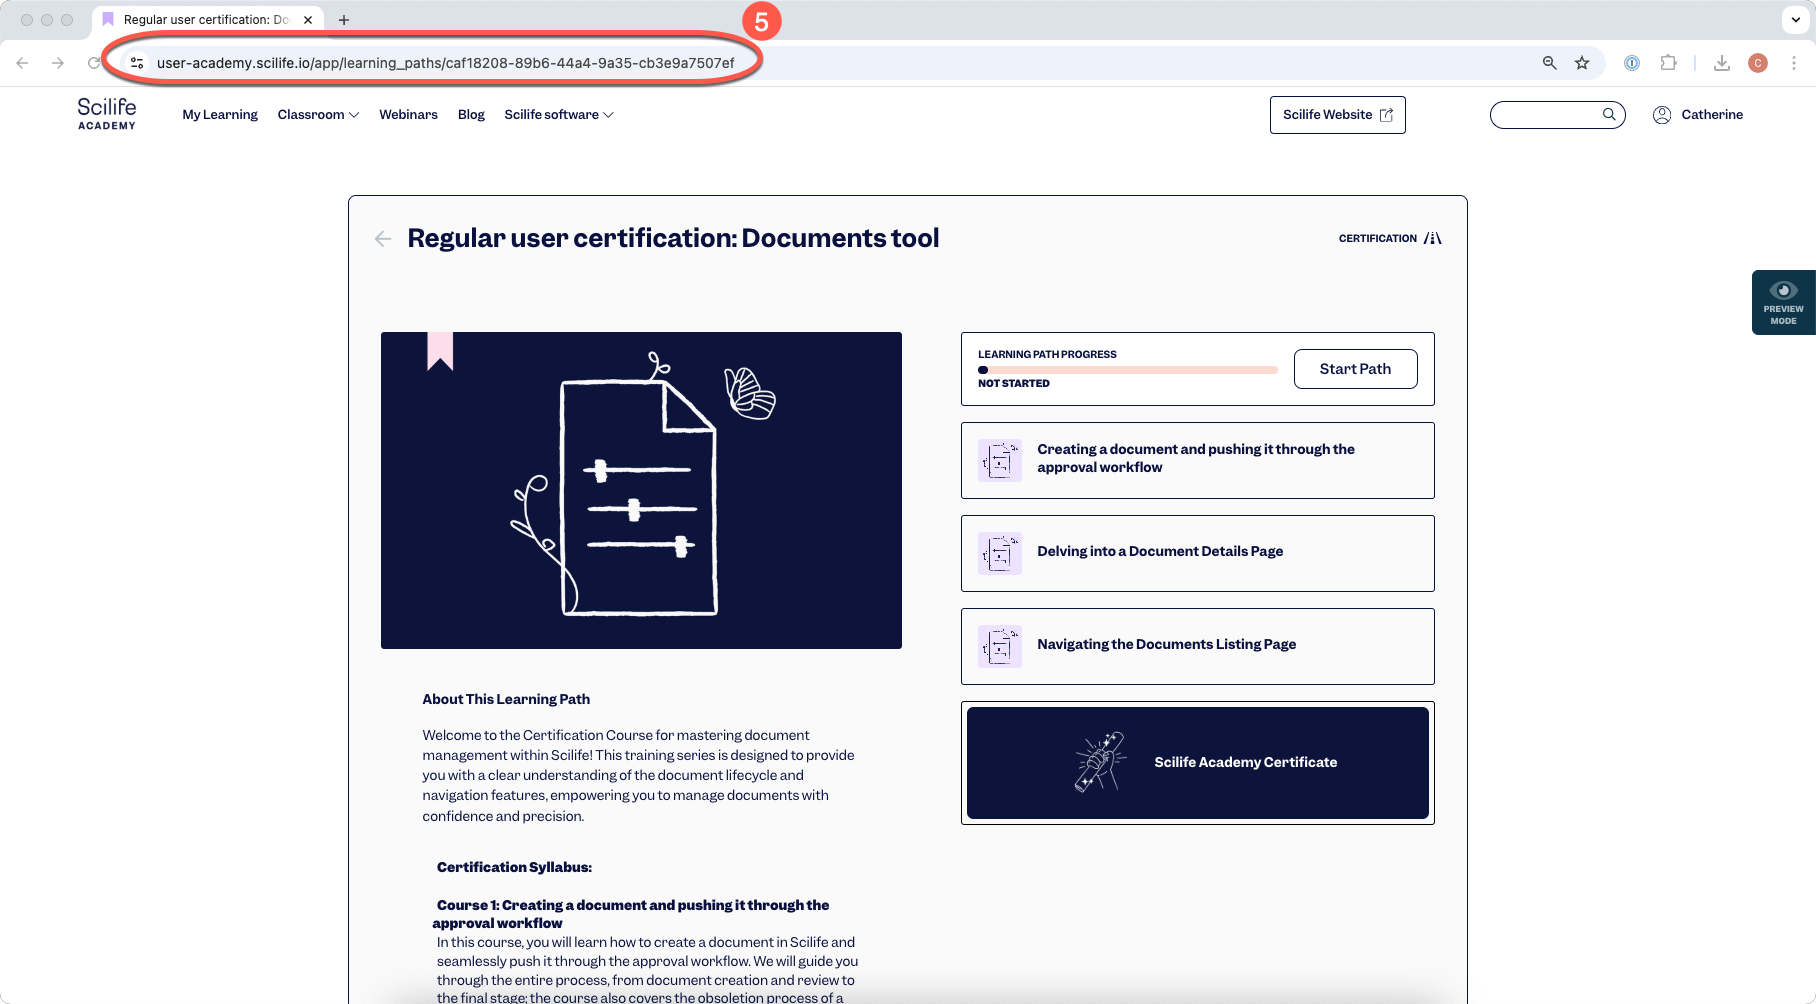The height and width of the screenshot is (1004, 1816).
Task: Click the Scilife Academy logo
Action: [107, 114]
